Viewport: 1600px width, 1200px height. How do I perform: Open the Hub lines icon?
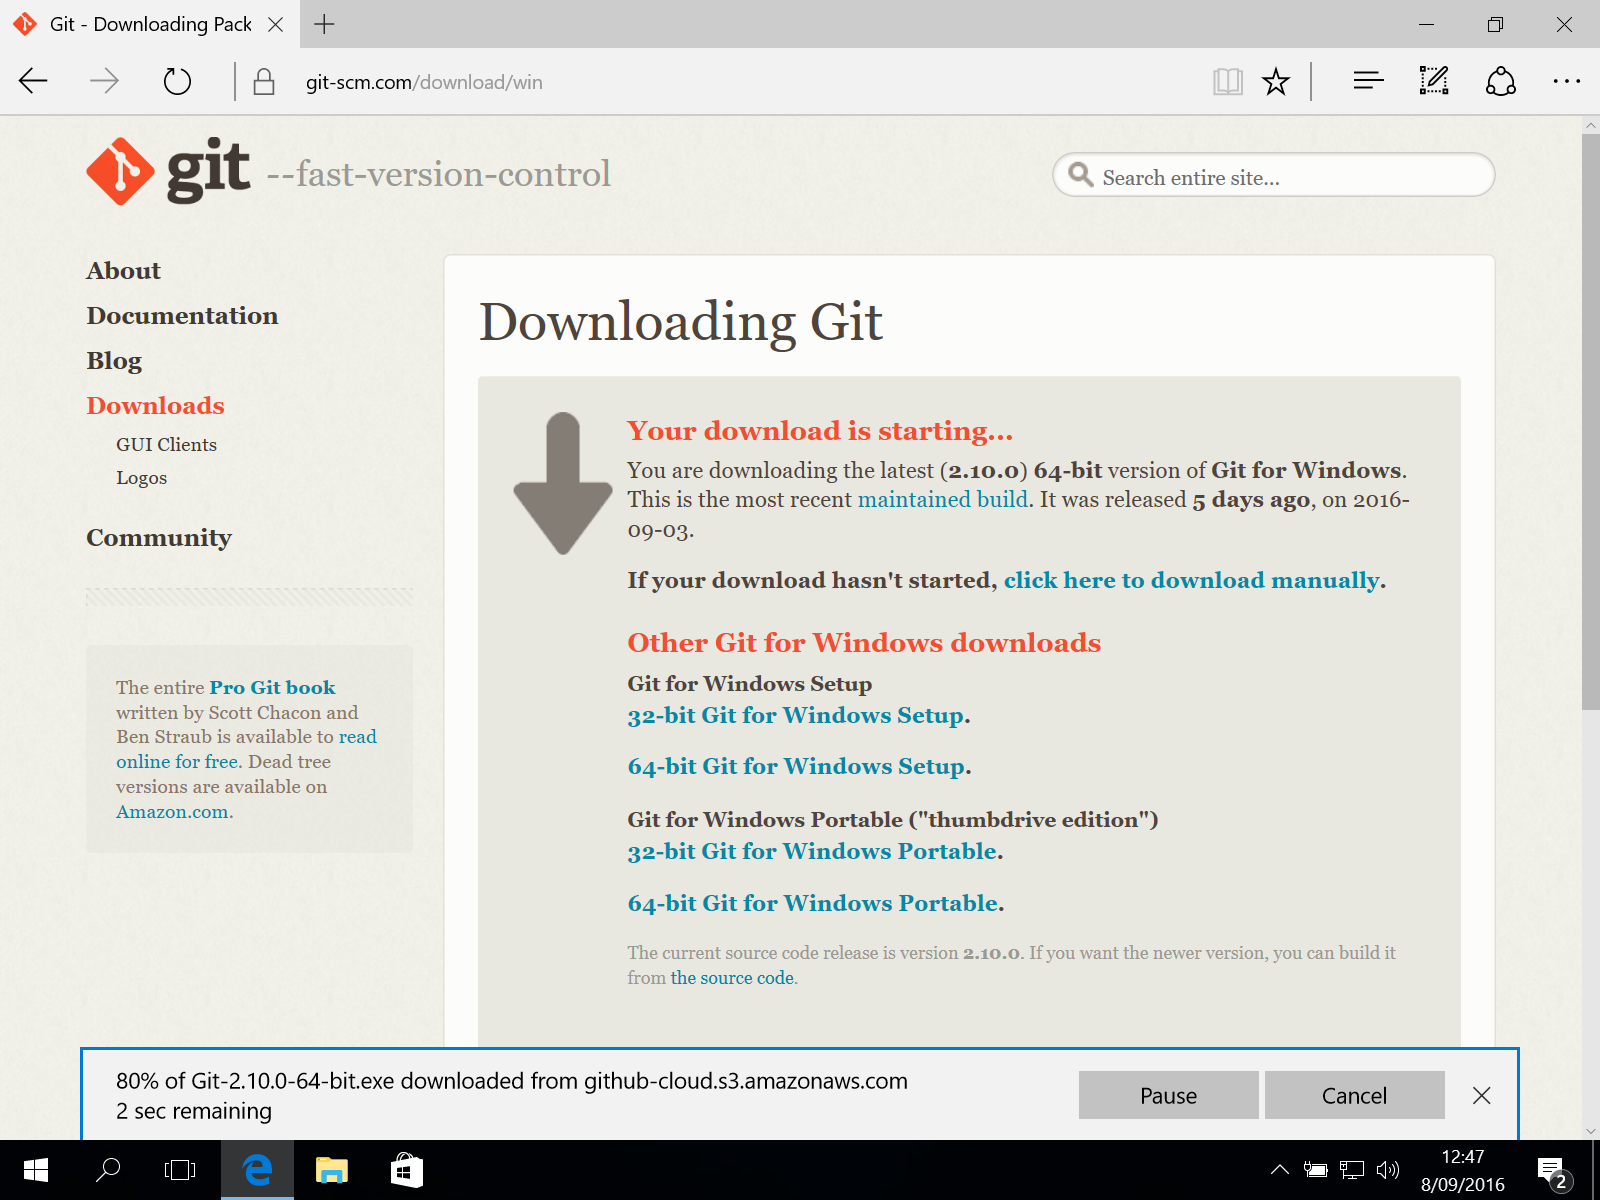coord(1368,81)
